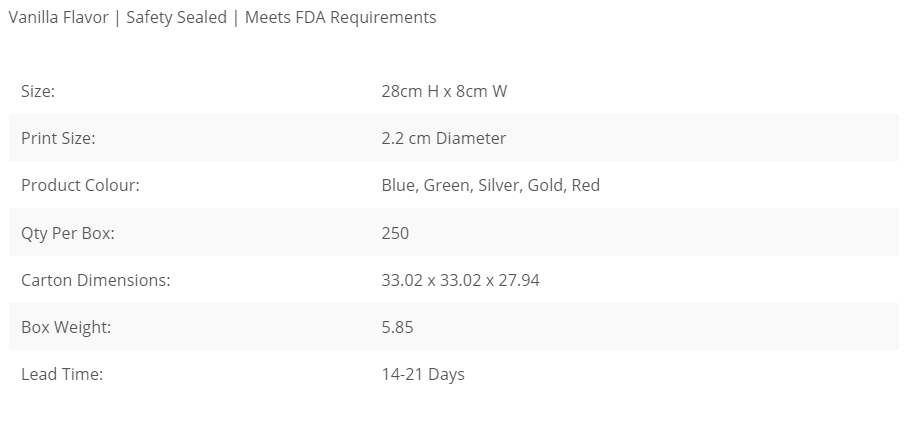The height and width of the screenshot is (426, 910).
Task: Select the Box Weight label
Action: 66,327
